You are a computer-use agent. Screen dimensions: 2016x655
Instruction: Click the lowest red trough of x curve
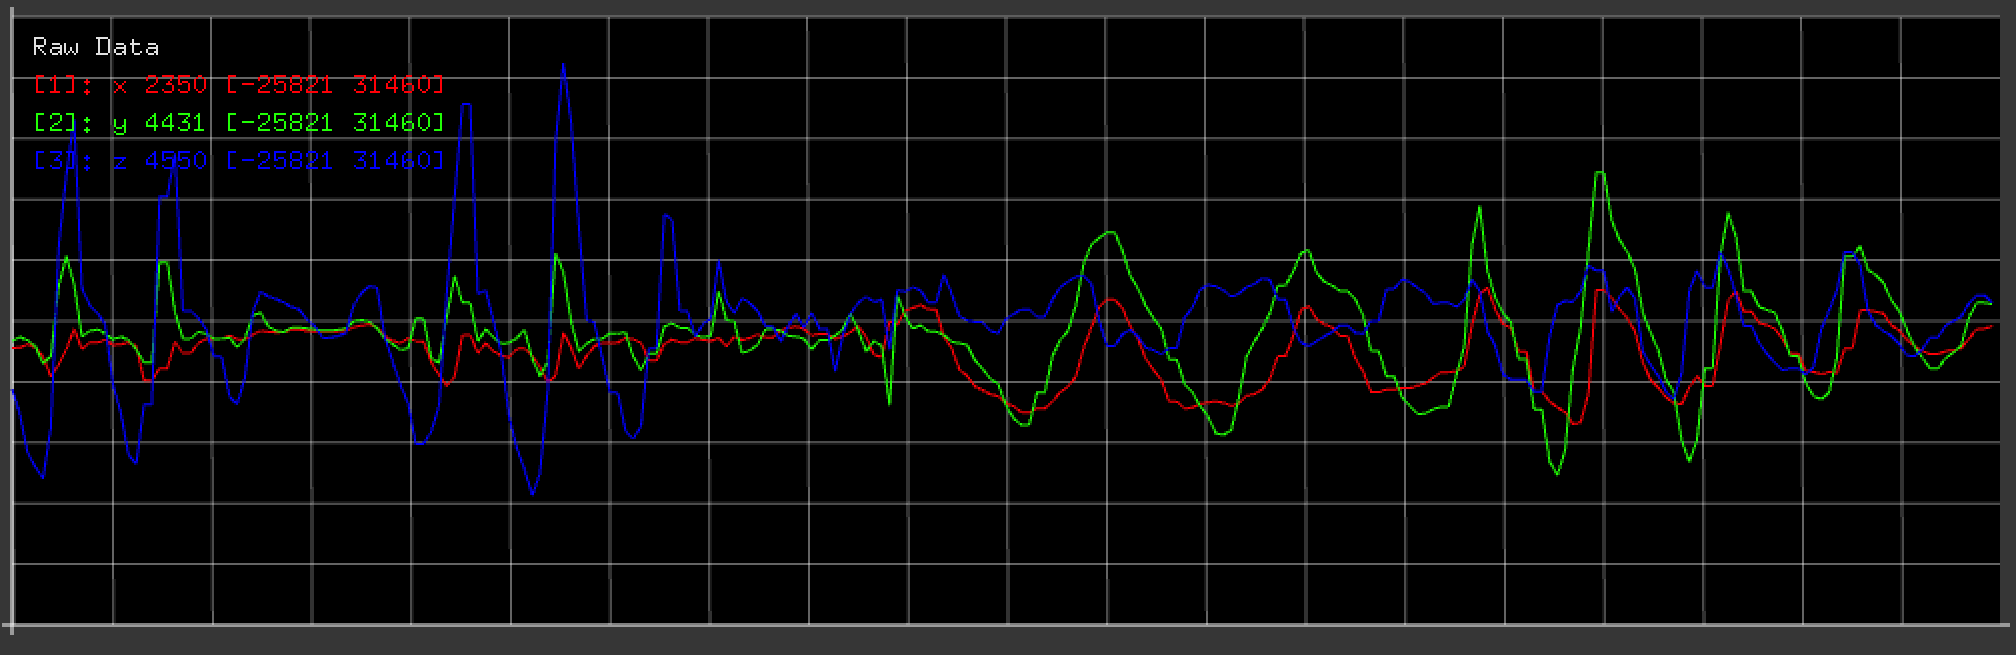coord(1574,423)
